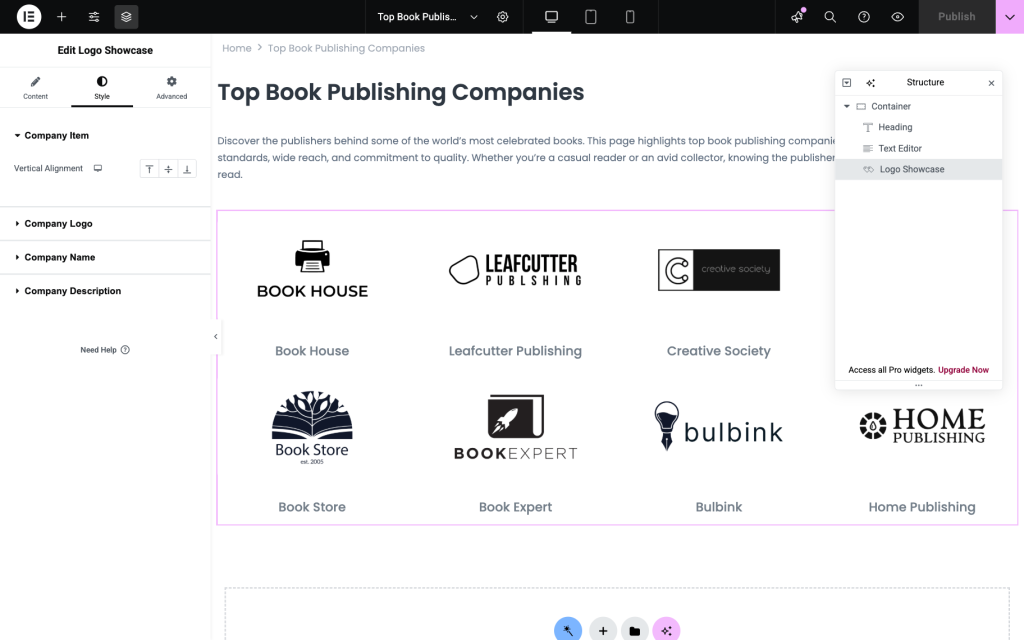Click the Upgrade Now link
The width and height of the screenshot is (1024, 640).
click(963, 370)
